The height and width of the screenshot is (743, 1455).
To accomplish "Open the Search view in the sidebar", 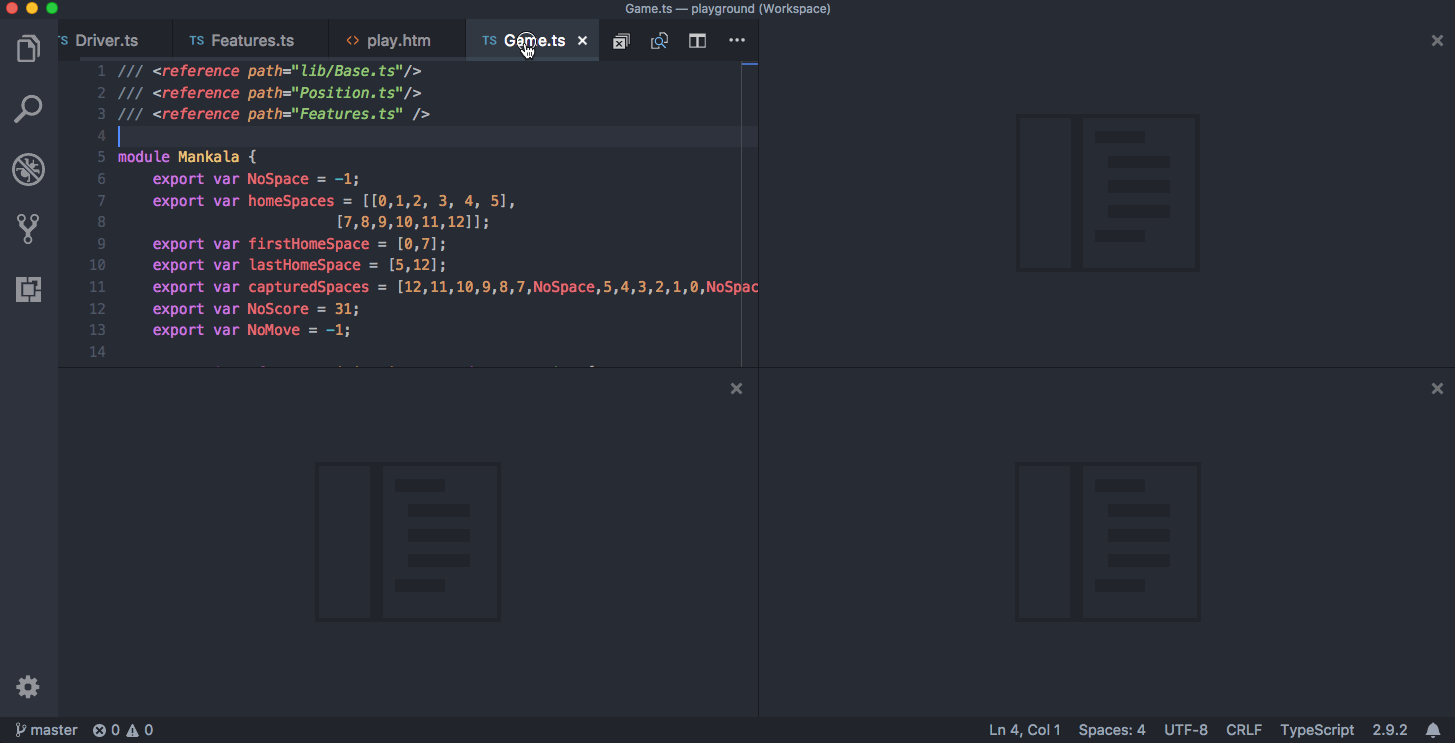I will coord(28,108).
